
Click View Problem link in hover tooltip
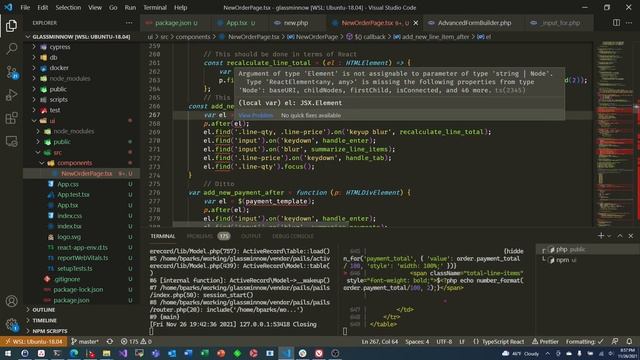click(256, 116)
